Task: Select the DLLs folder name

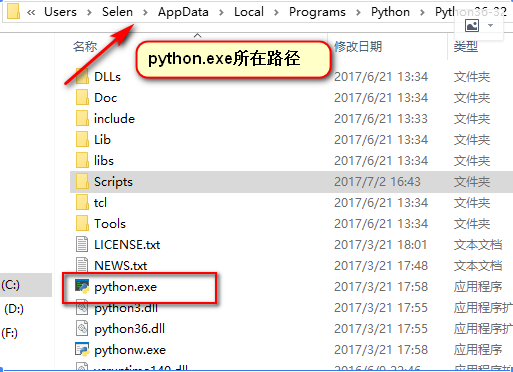Action: 107,77
